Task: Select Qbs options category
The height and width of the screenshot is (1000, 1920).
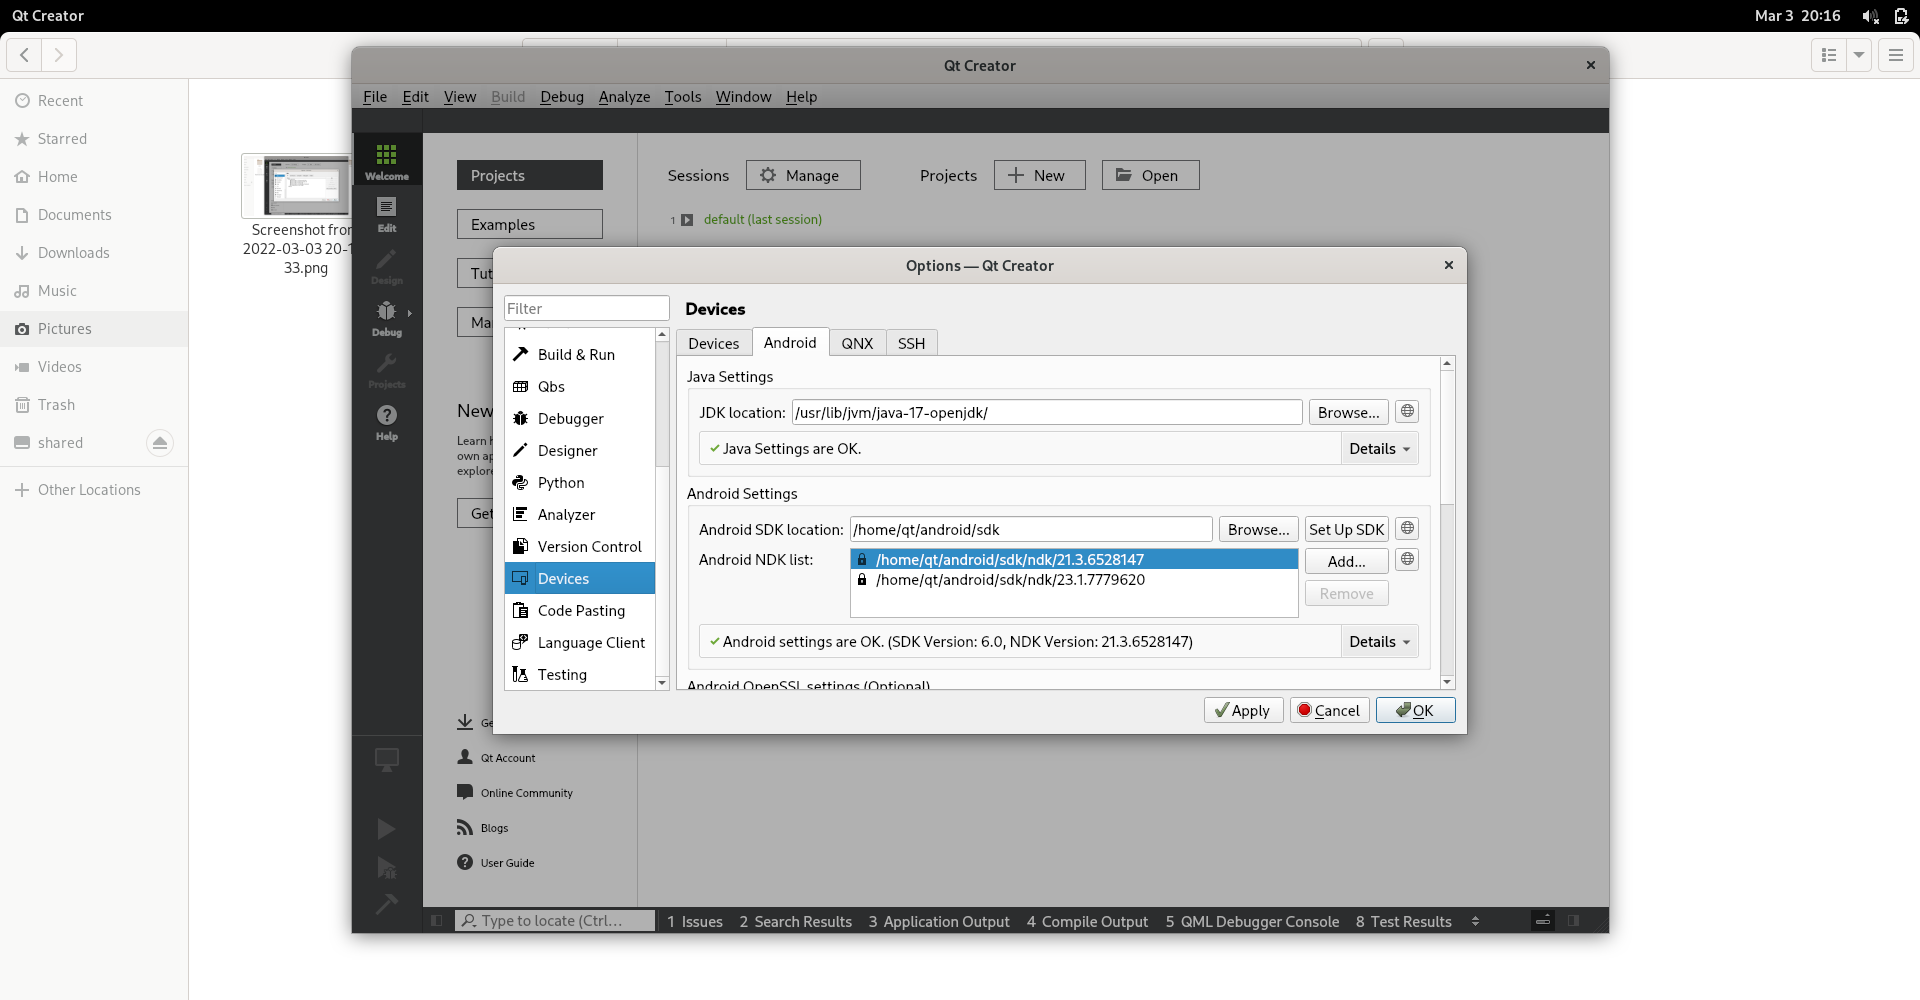Action: (x=580, y=387)
